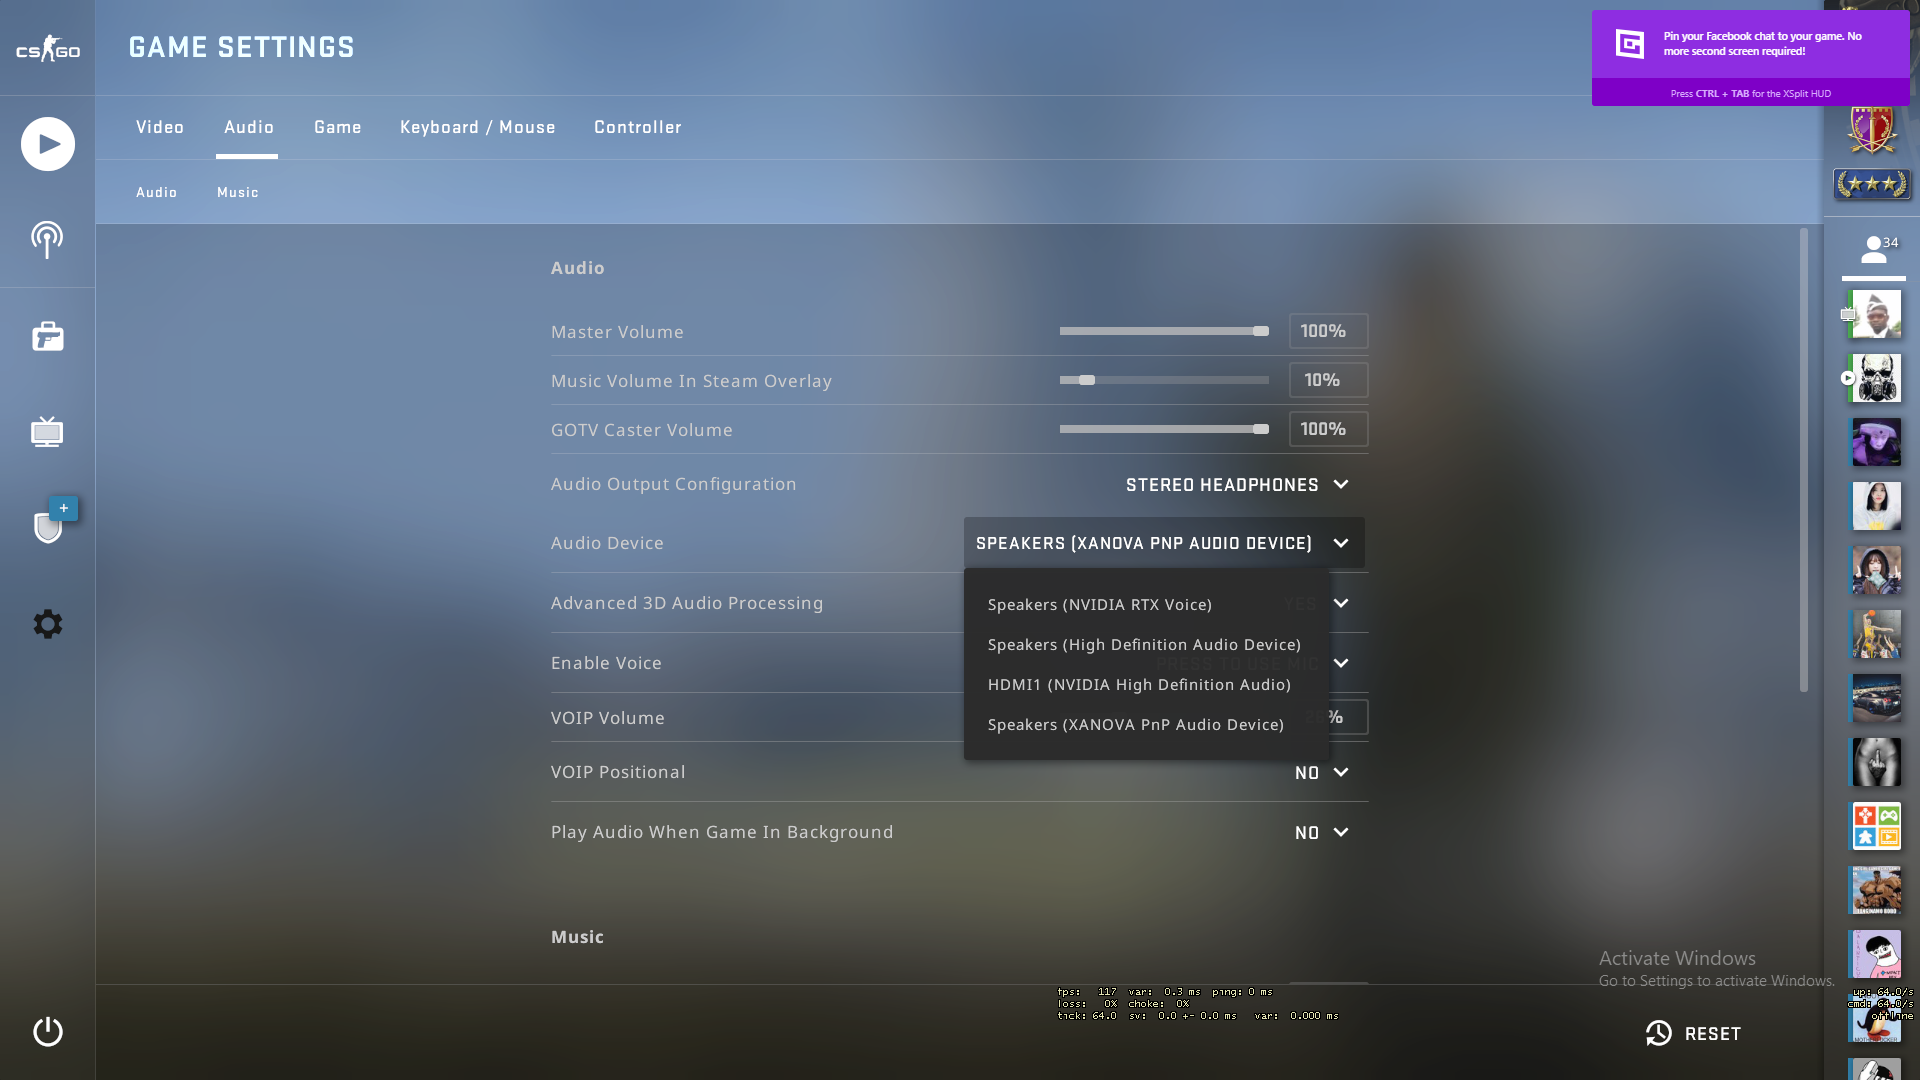
Task: Click the Inventory/briefcase icon
Action: [47, 336]
